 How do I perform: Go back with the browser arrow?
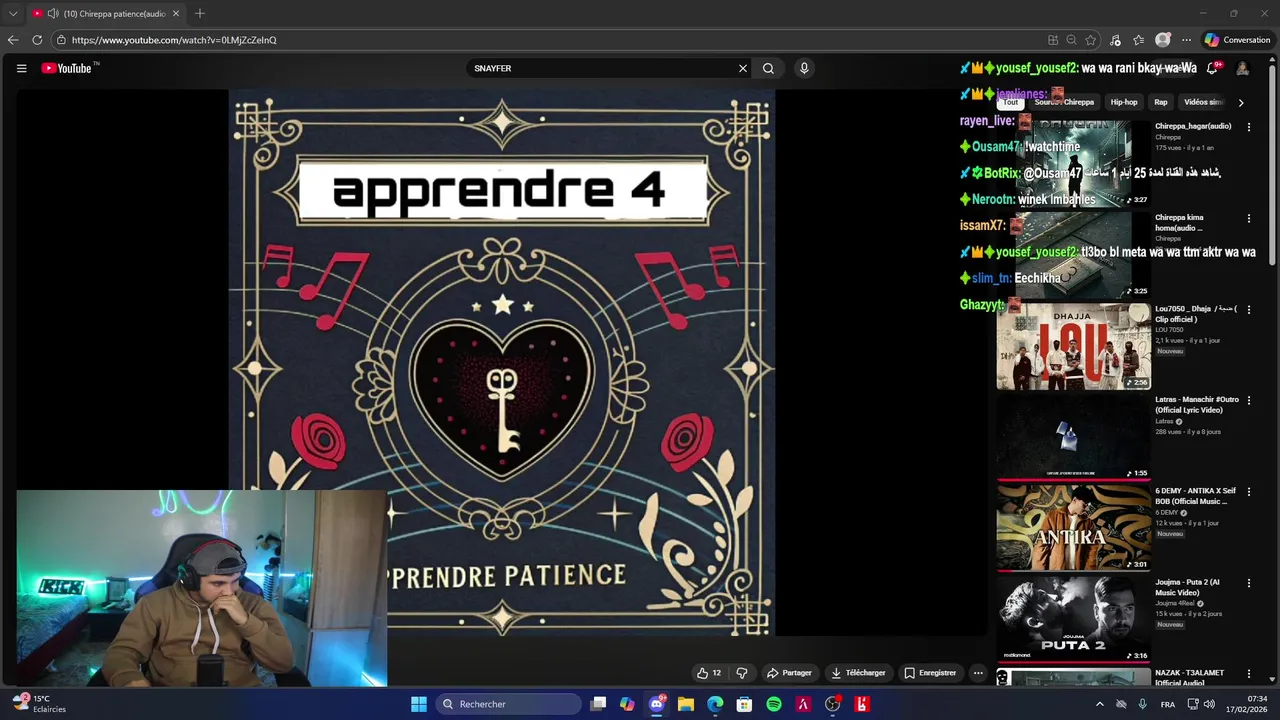pyautogui.click(x=13, y=40)
